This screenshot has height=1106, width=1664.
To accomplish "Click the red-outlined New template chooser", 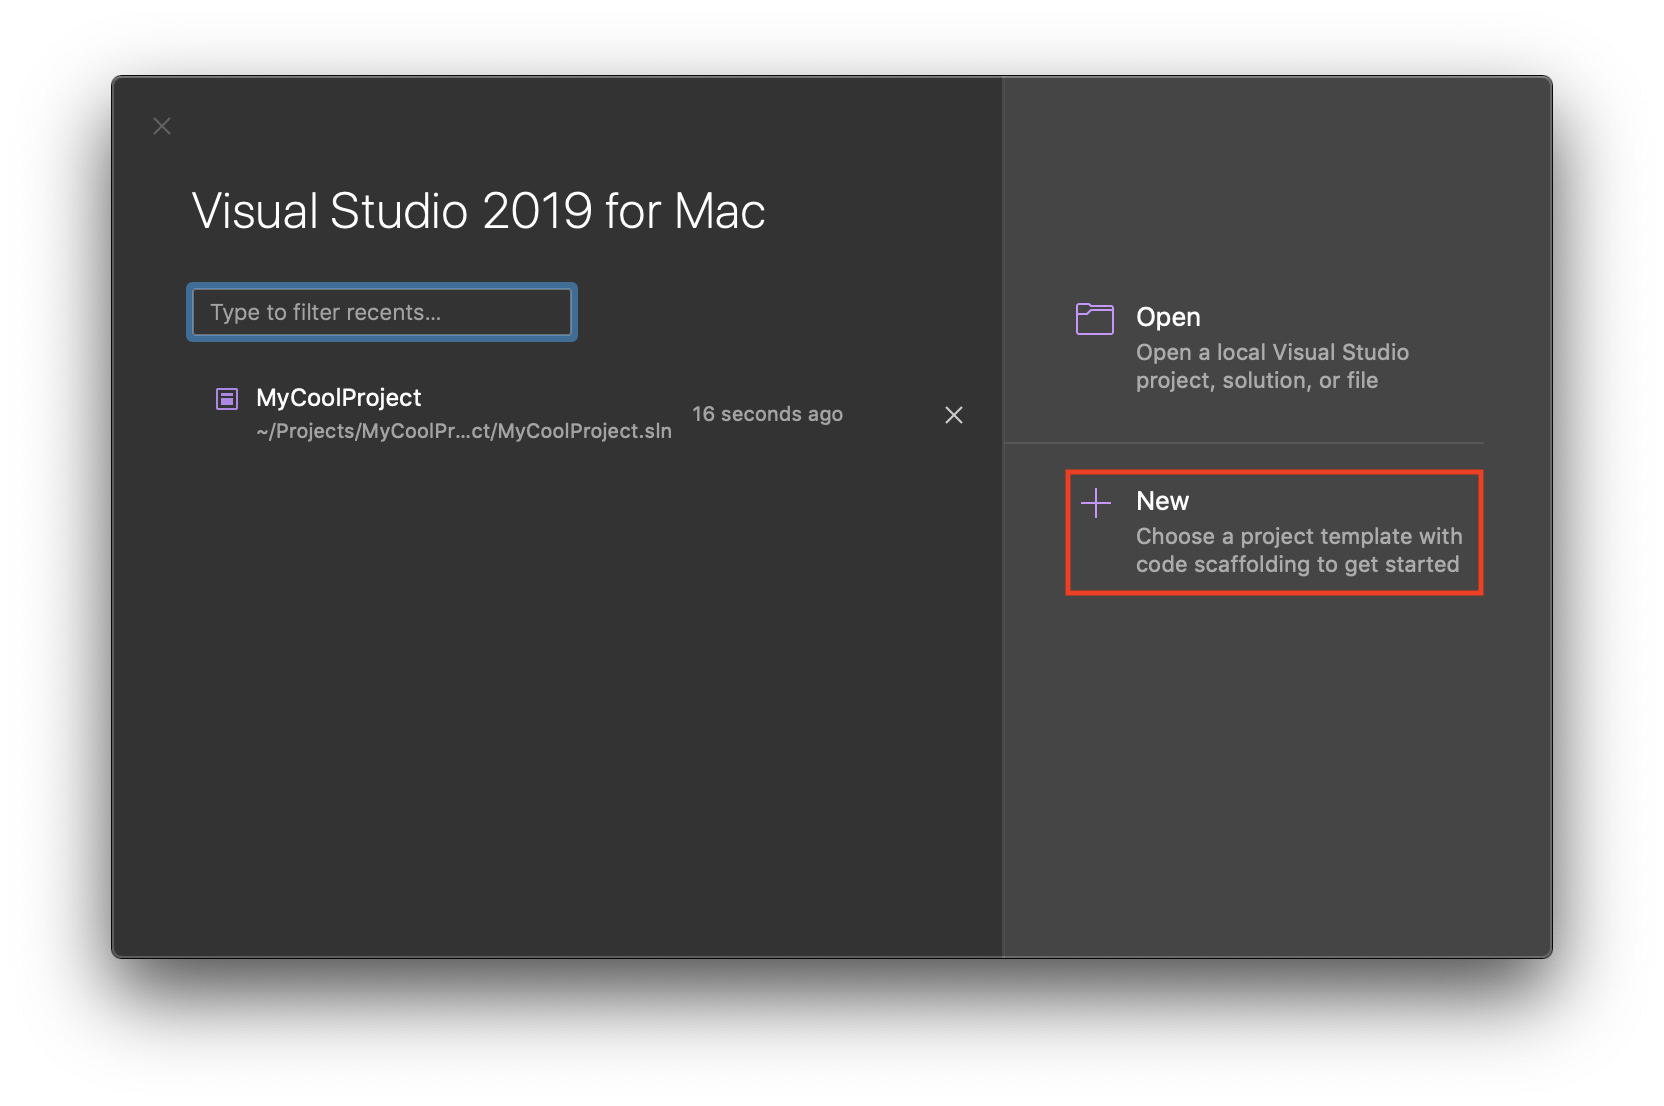I will click(x=1274, y=532).
